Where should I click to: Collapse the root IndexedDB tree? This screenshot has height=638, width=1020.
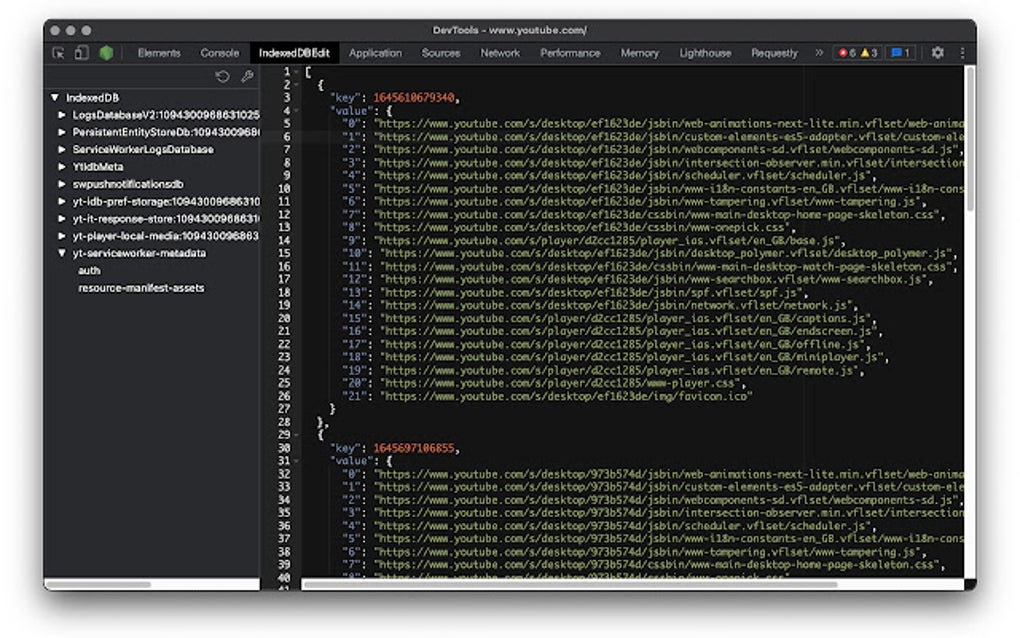click(x=55, y=98)
